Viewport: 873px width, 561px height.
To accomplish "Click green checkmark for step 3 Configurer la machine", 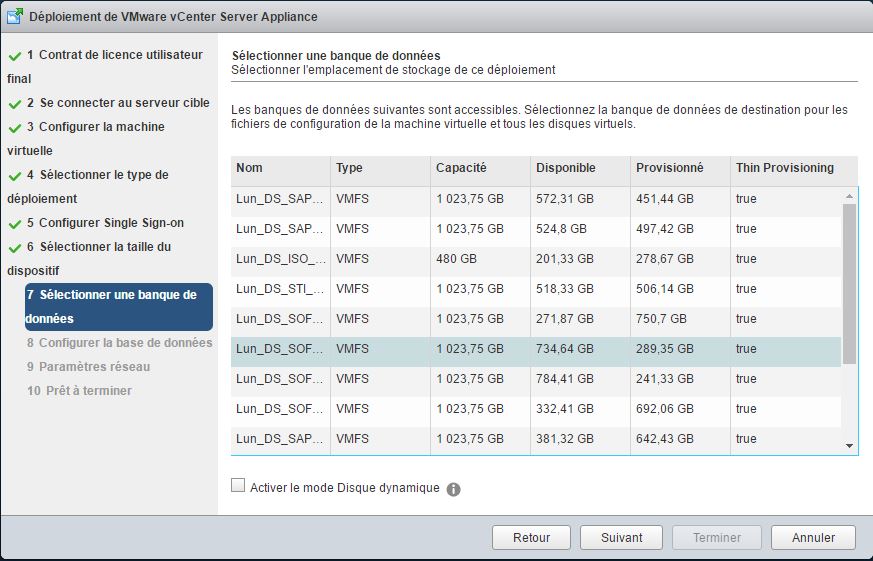I will (x=15, y=127).
